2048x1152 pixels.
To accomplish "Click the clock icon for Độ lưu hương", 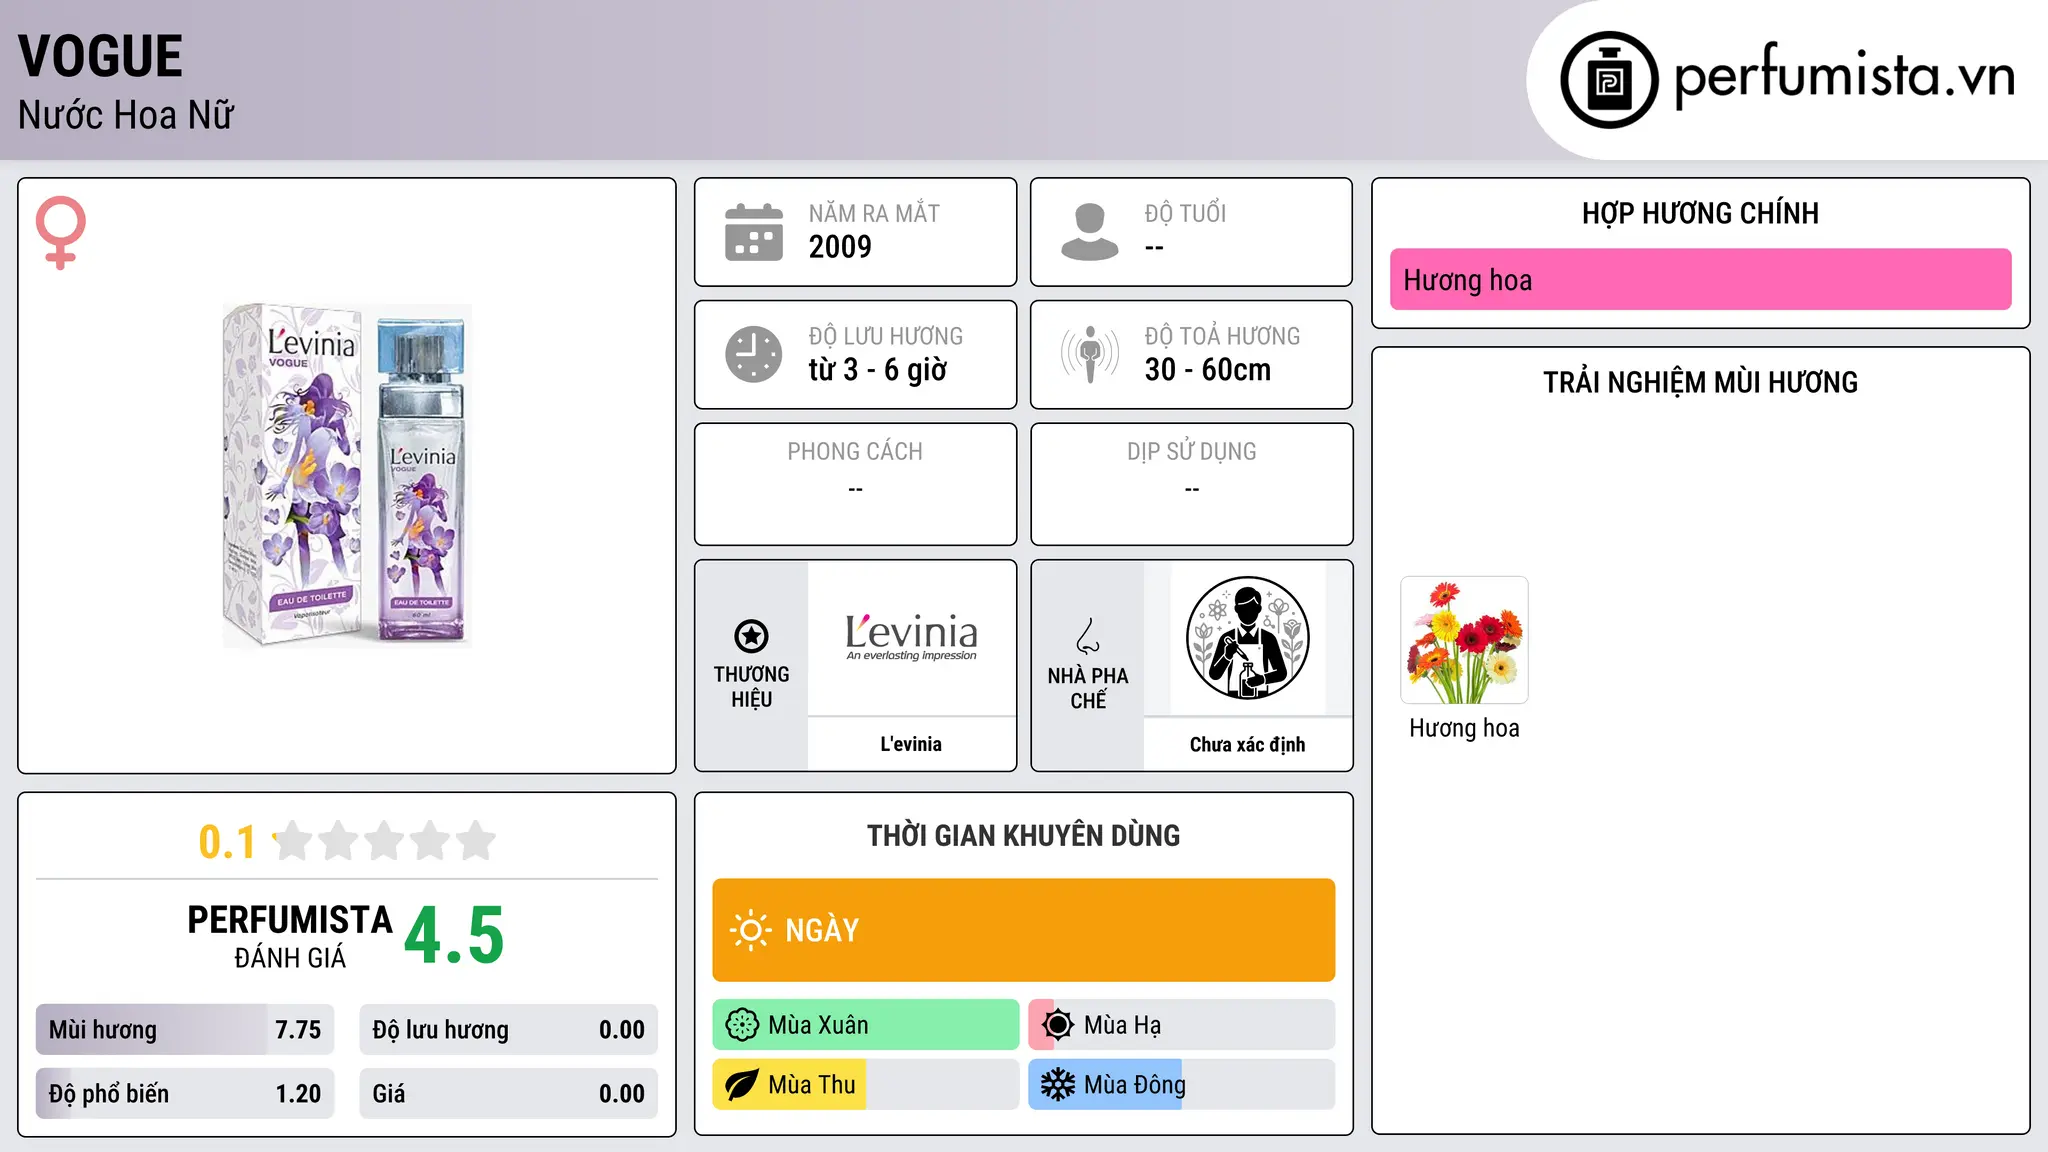I will click(x=754, y=354).
